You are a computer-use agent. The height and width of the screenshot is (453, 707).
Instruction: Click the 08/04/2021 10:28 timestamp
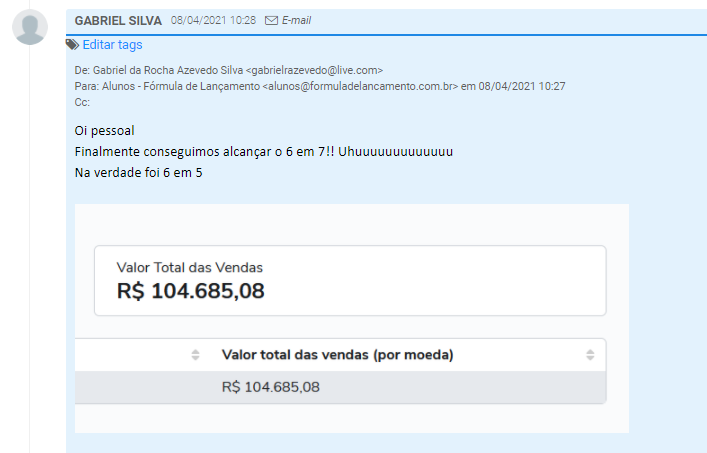tap(213, 20)
